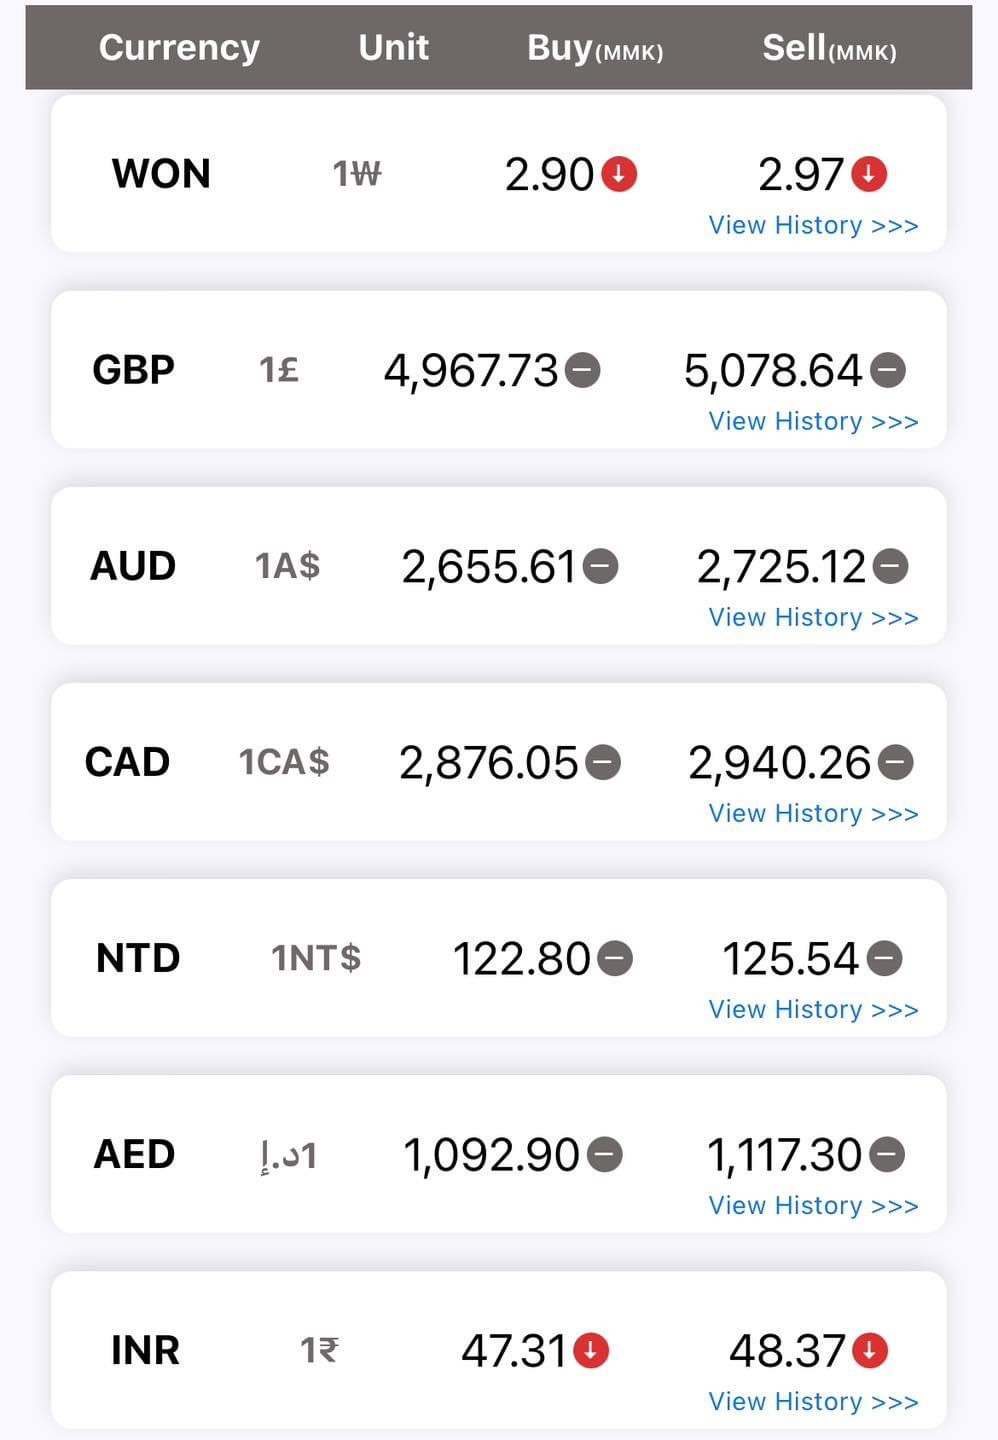Open View History for INR
Image resolution: width=998 pixels, height=1440 pixels.
click(813, 1401)
